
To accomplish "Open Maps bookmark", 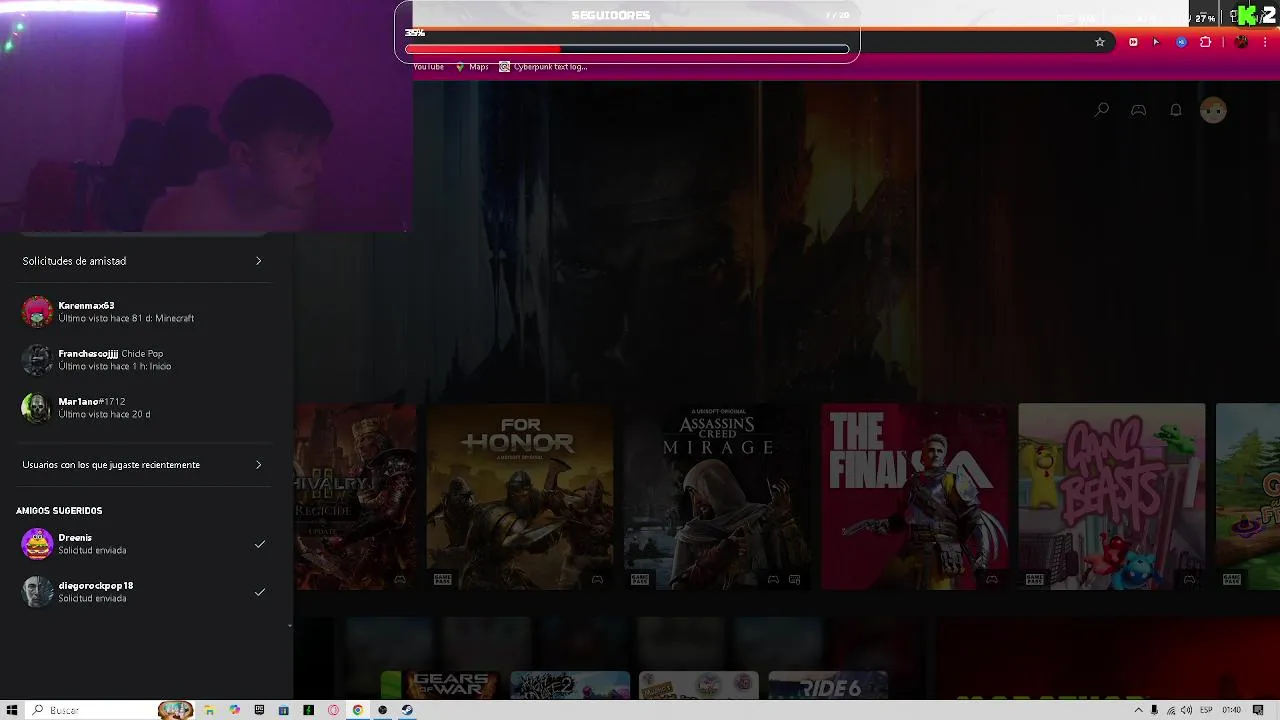I will [472, 67].
